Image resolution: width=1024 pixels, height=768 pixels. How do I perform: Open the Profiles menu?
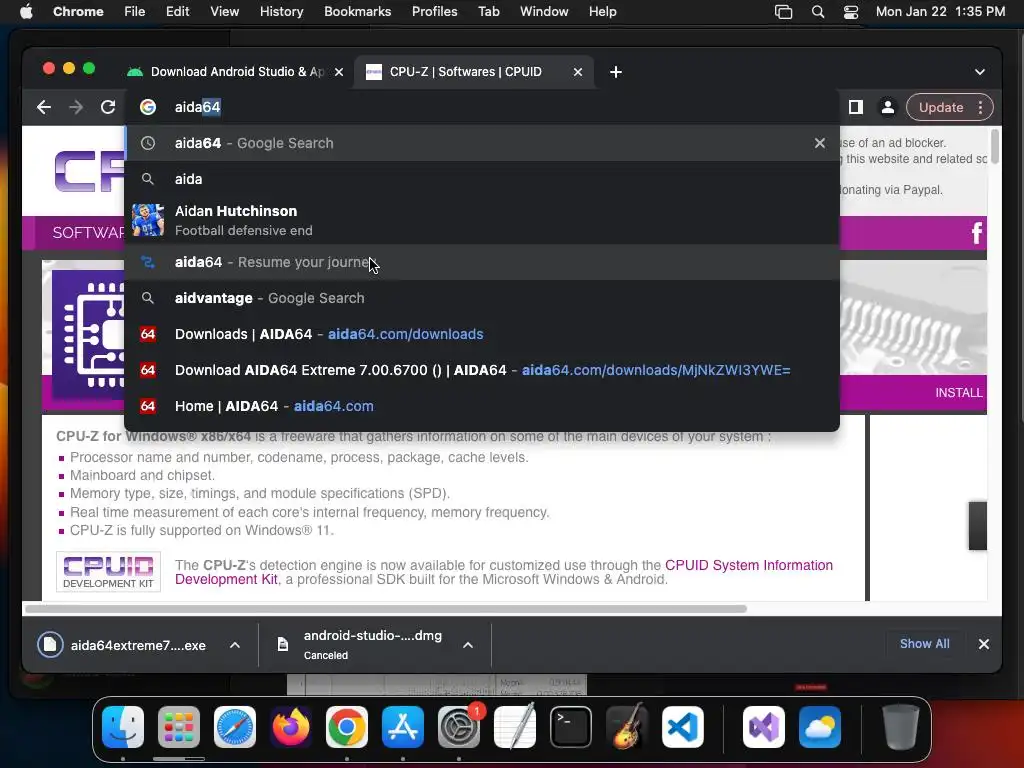(434, 12)
